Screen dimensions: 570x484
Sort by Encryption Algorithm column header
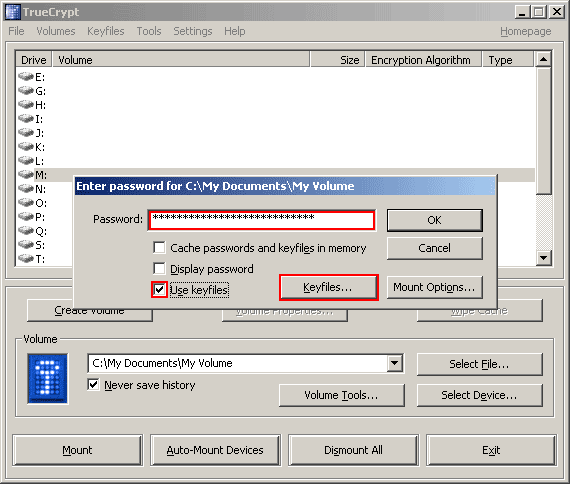[x=424, y=60]
